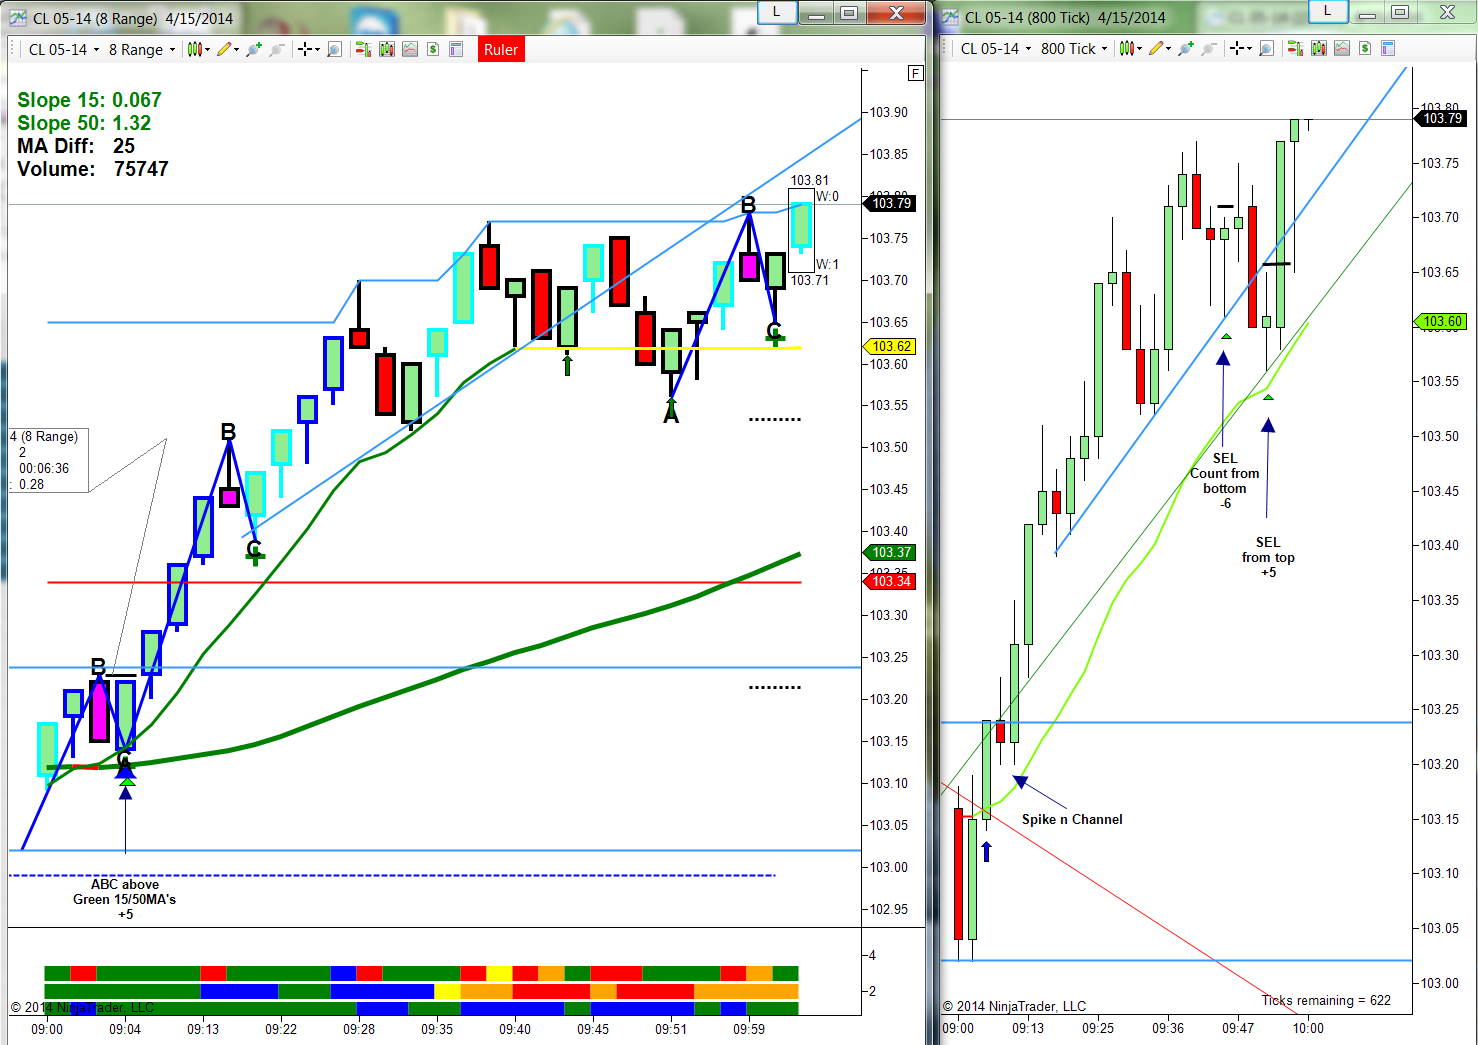The height and width of the screenshot is (1045, 1478).
Task: Click the 10:00 time label in 800 Tick chart
Action: click(1308, 1028)
